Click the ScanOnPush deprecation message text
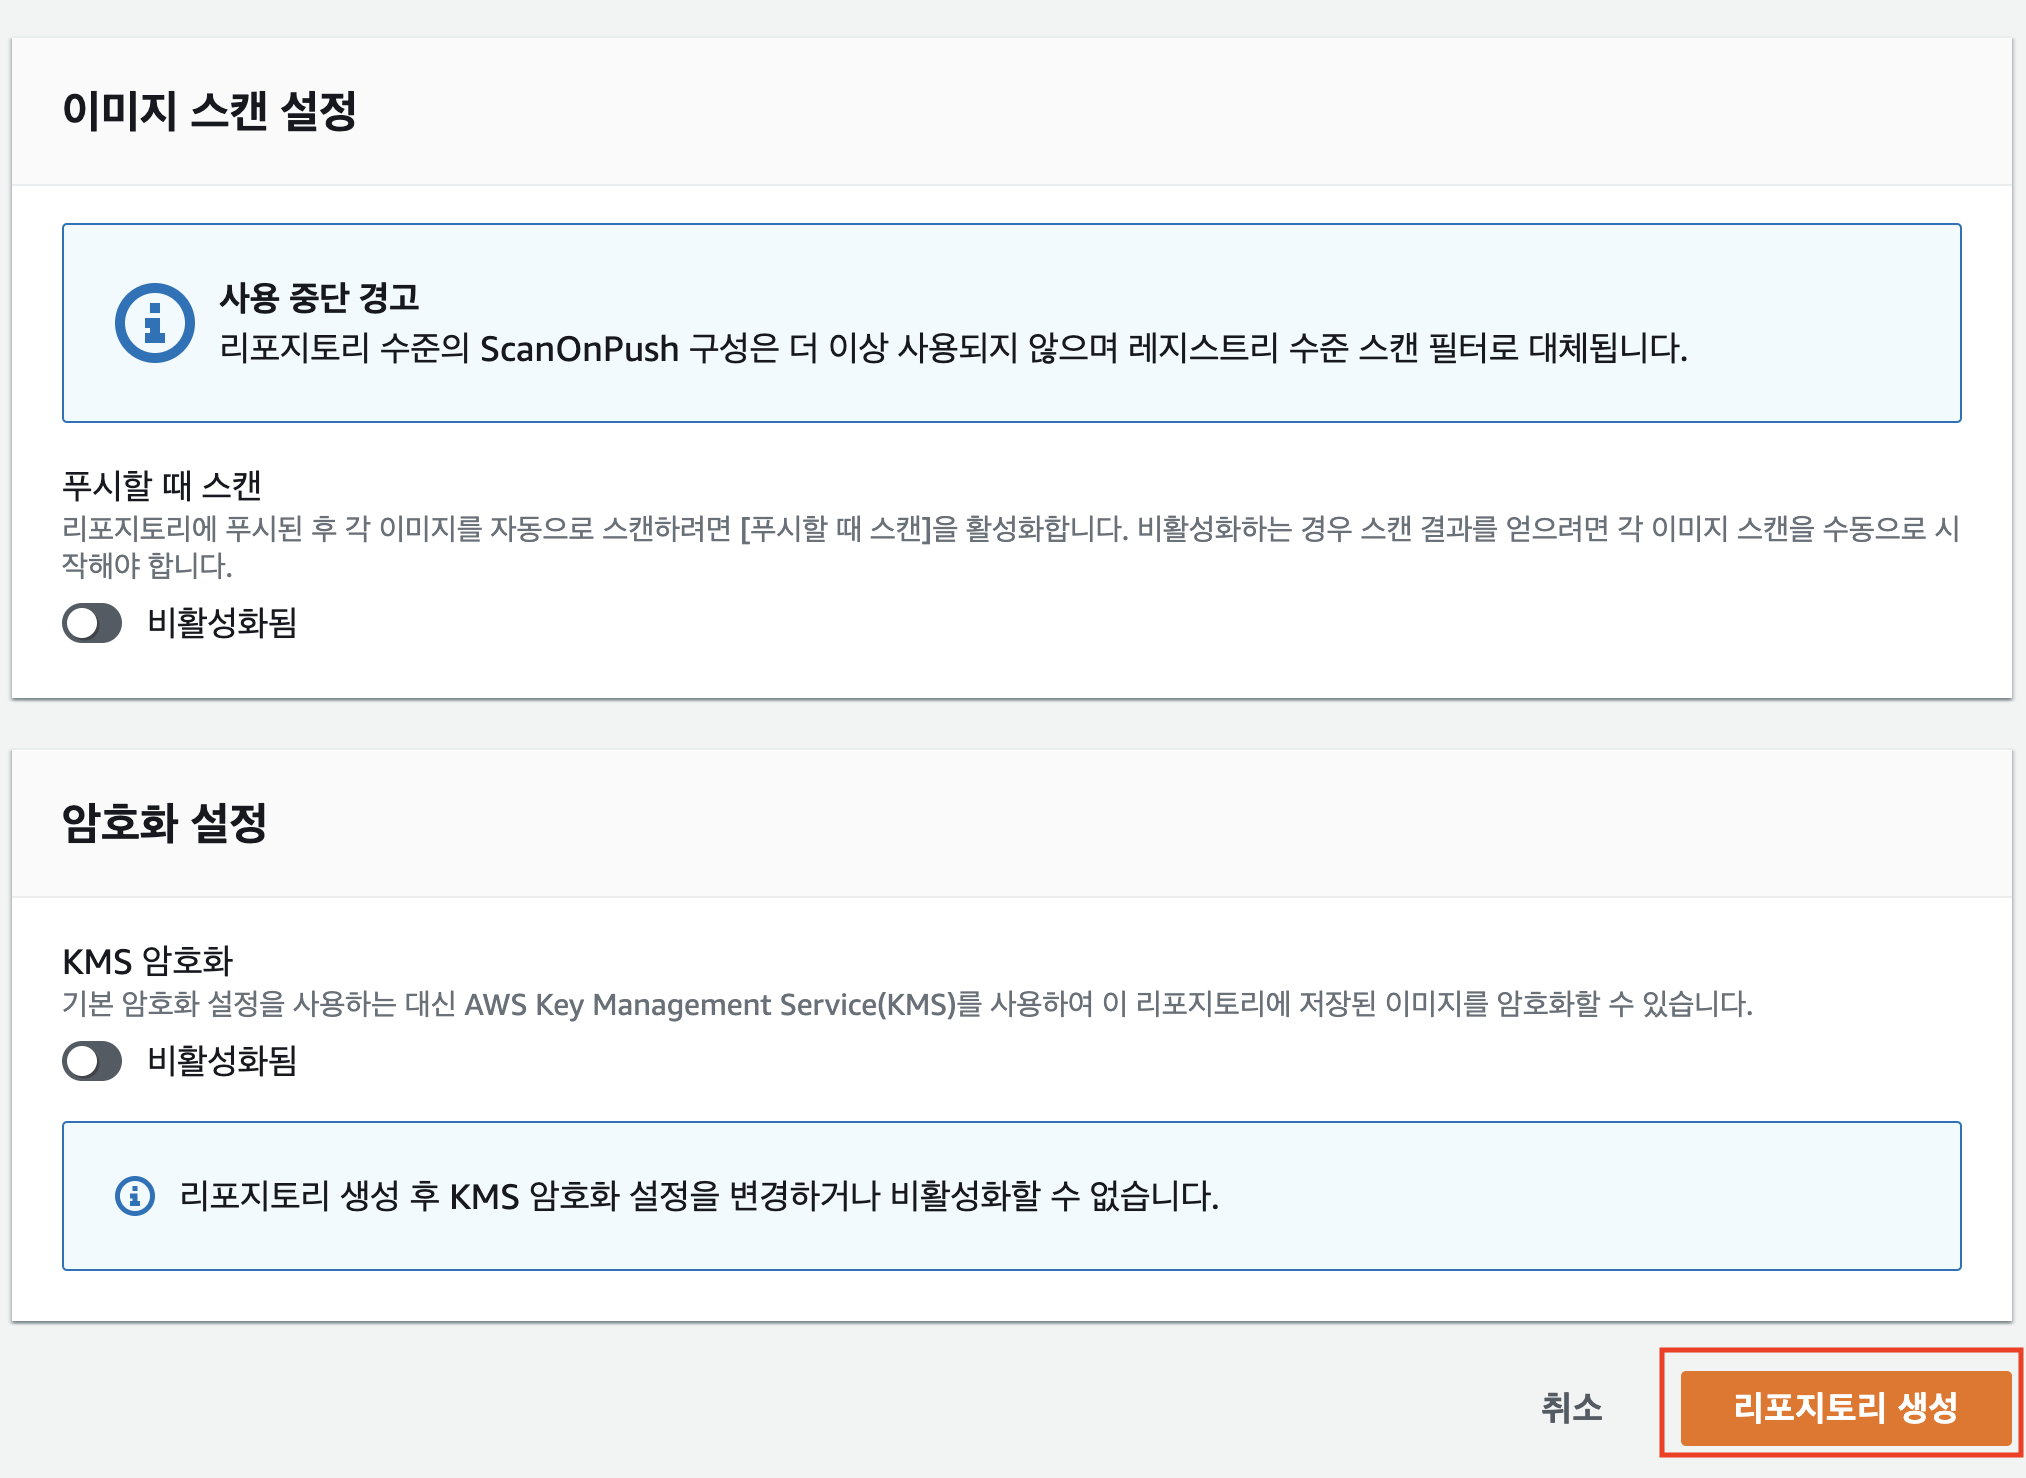The height and width of the screenshot is (1478, 2026). coord(953,348)
